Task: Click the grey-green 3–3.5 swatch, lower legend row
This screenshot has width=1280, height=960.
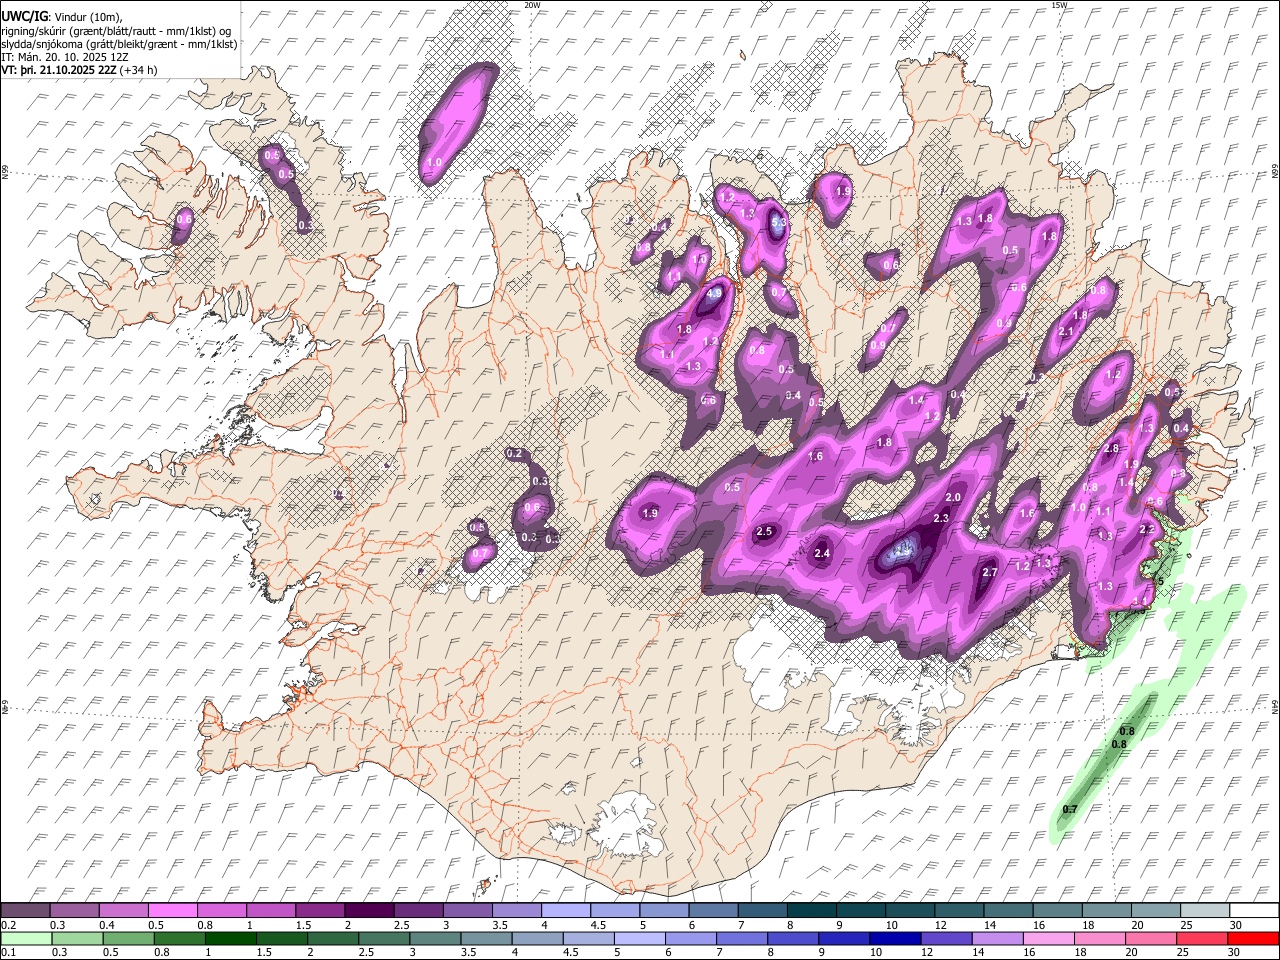Action: tap(435, 938)
